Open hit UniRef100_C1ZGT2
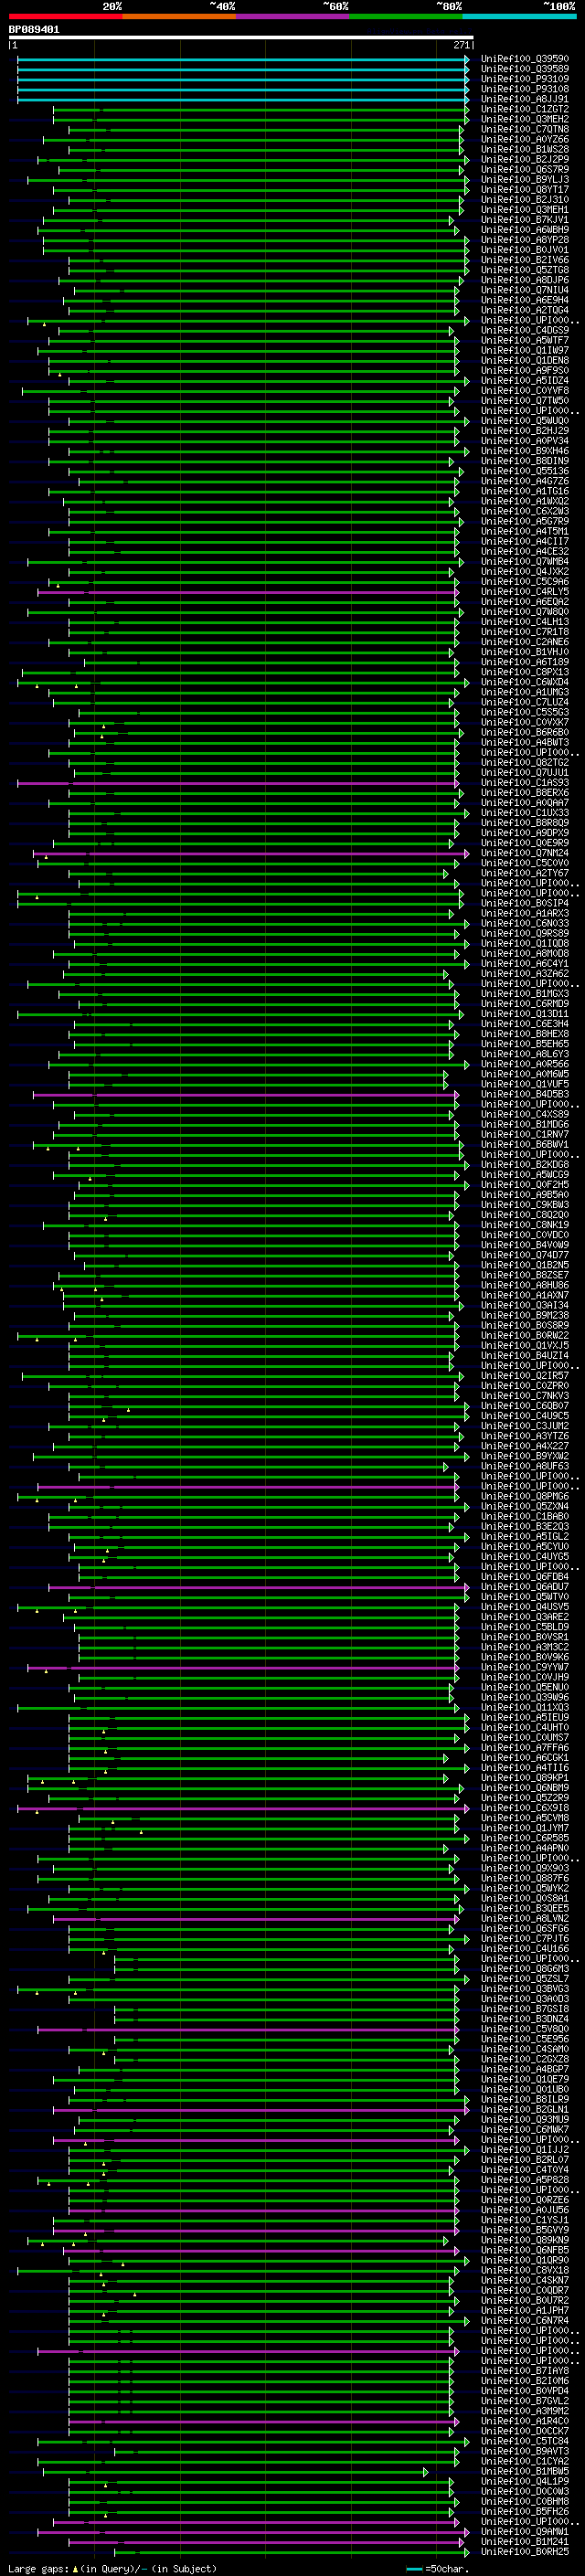The width and height of the screenshot is (585, 2576). tap(524, 109)
